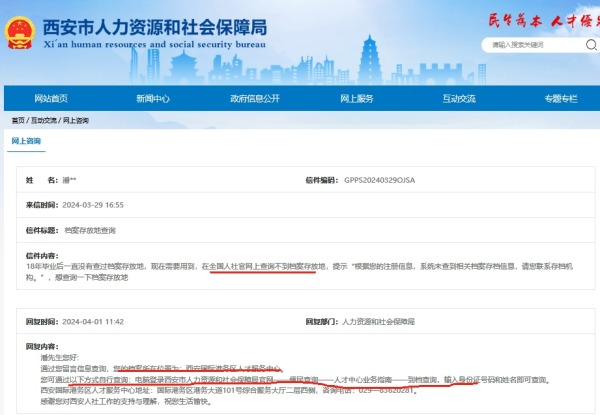
Task: Open 网上服务 navigation menu
Action: pyautogui.click(x=357, y=99)
